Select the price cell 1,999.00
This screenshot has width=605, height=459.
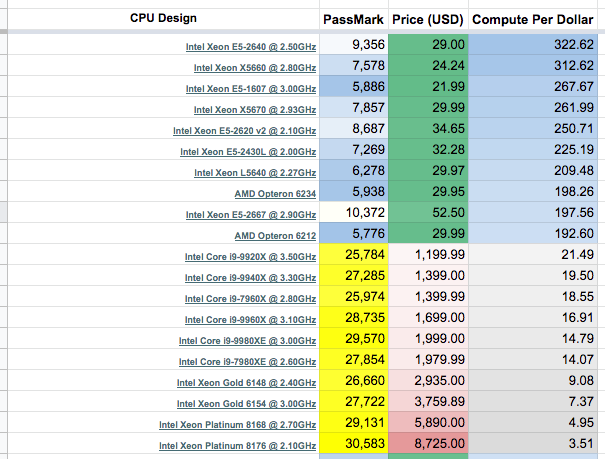click(428, 339)
